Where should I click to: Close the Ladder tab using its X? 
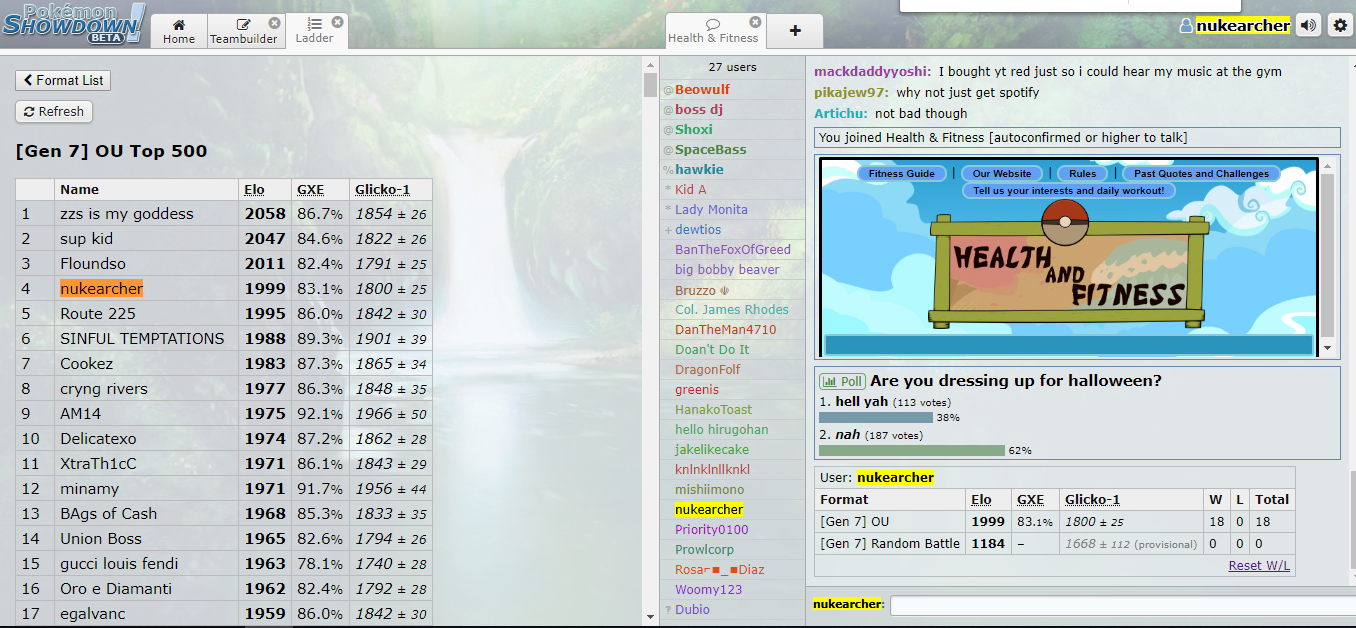tap(338, 22)
